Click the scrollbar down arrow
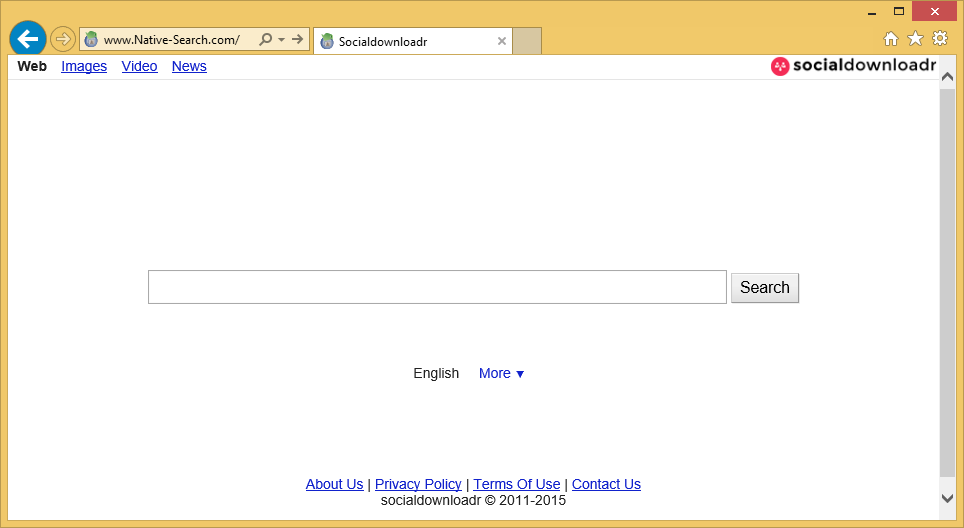 (x=947, y=498)
